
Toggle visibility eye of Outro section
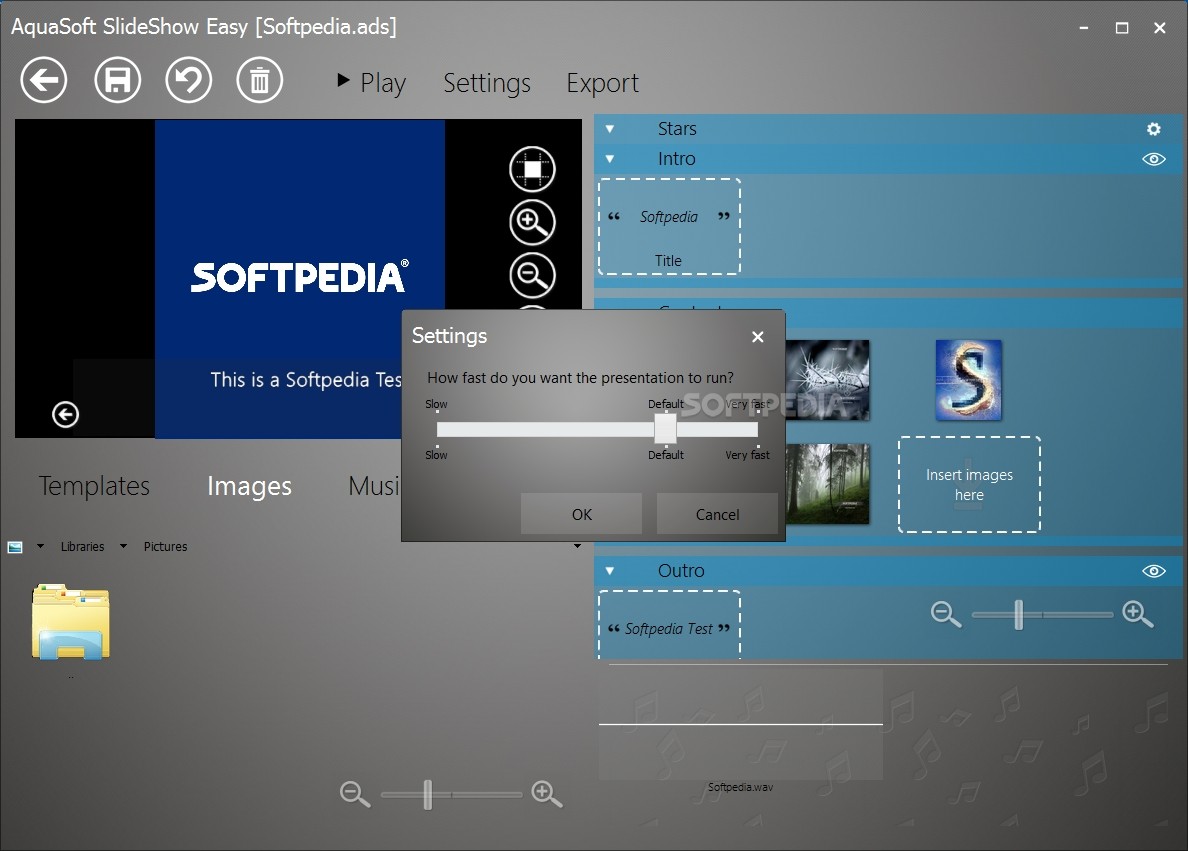(1153, 571)
